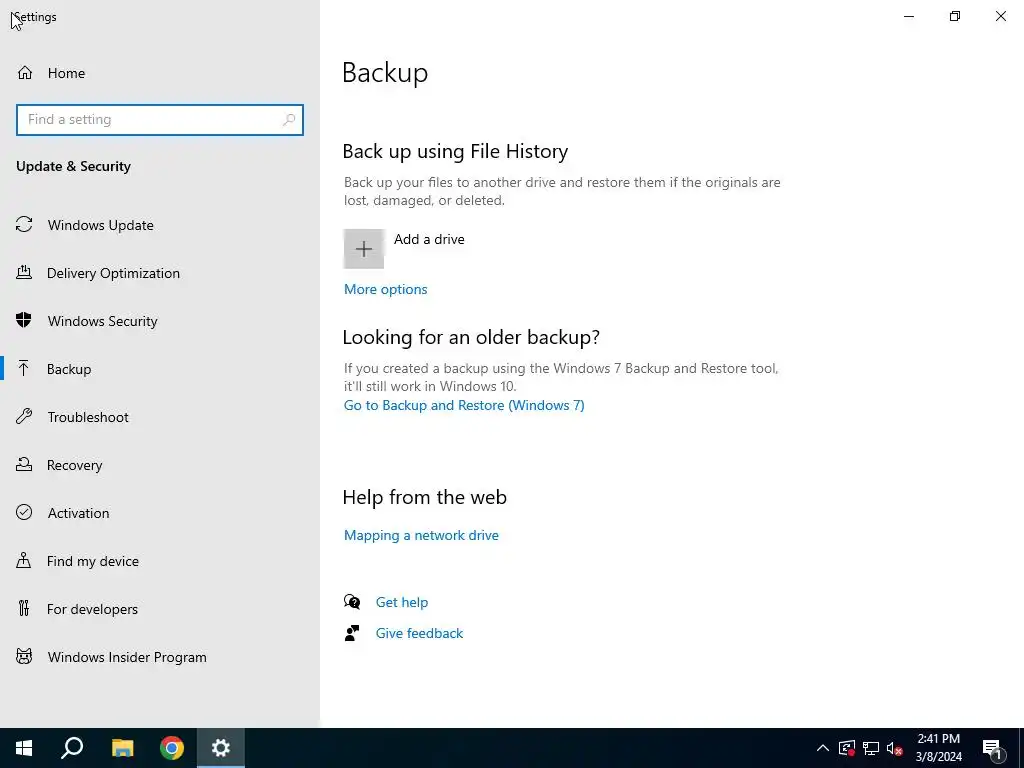
Task: Open More options link
Action: 385,289
